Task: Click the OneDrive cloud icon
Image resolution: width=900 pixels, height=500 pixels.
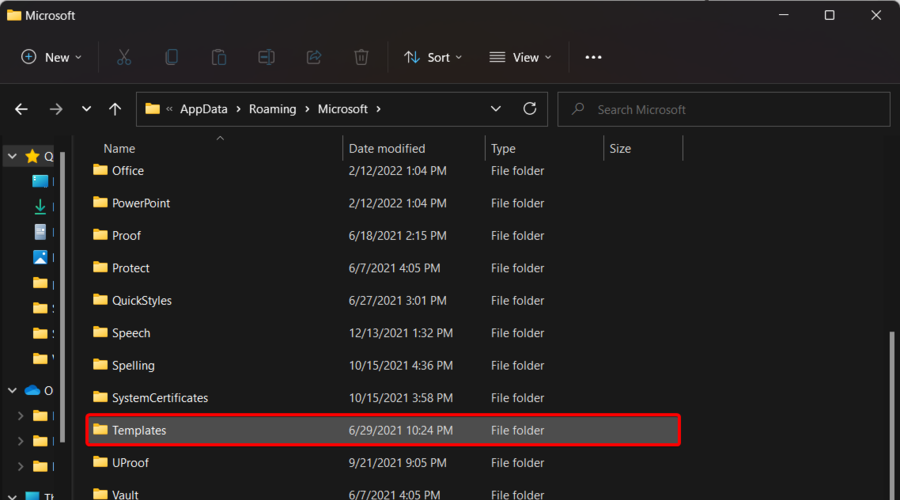Action: click(32, 390)
